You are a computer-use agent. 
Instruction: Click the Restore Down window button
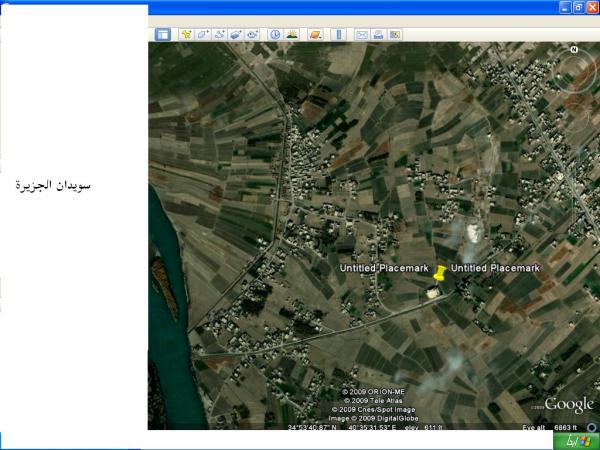click(x=578, y=7)
